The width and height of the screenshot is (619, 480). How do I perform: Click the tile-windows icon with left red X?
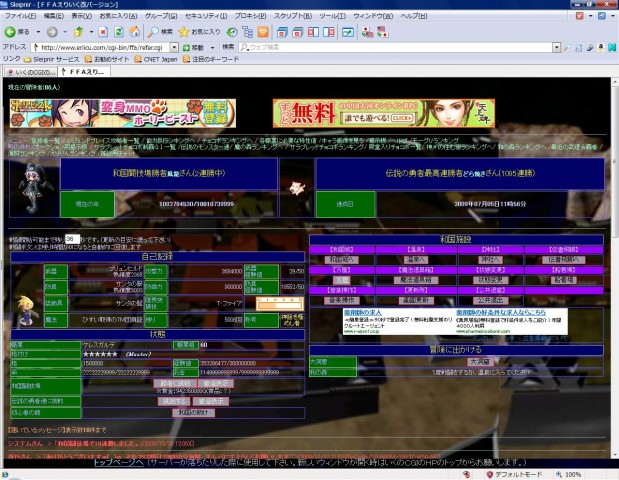coord(313,32)
